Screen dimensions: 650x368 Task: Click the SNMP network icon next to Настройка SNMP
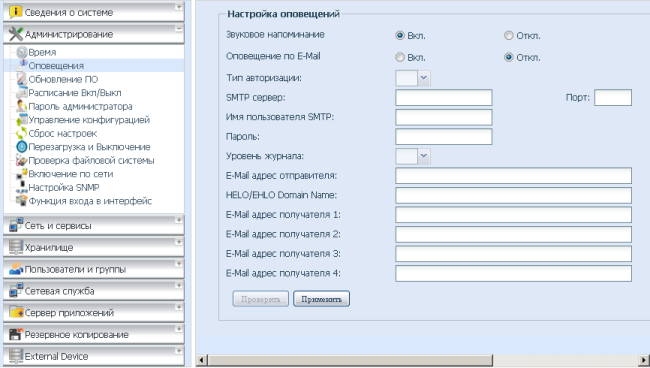click(22, 187)
